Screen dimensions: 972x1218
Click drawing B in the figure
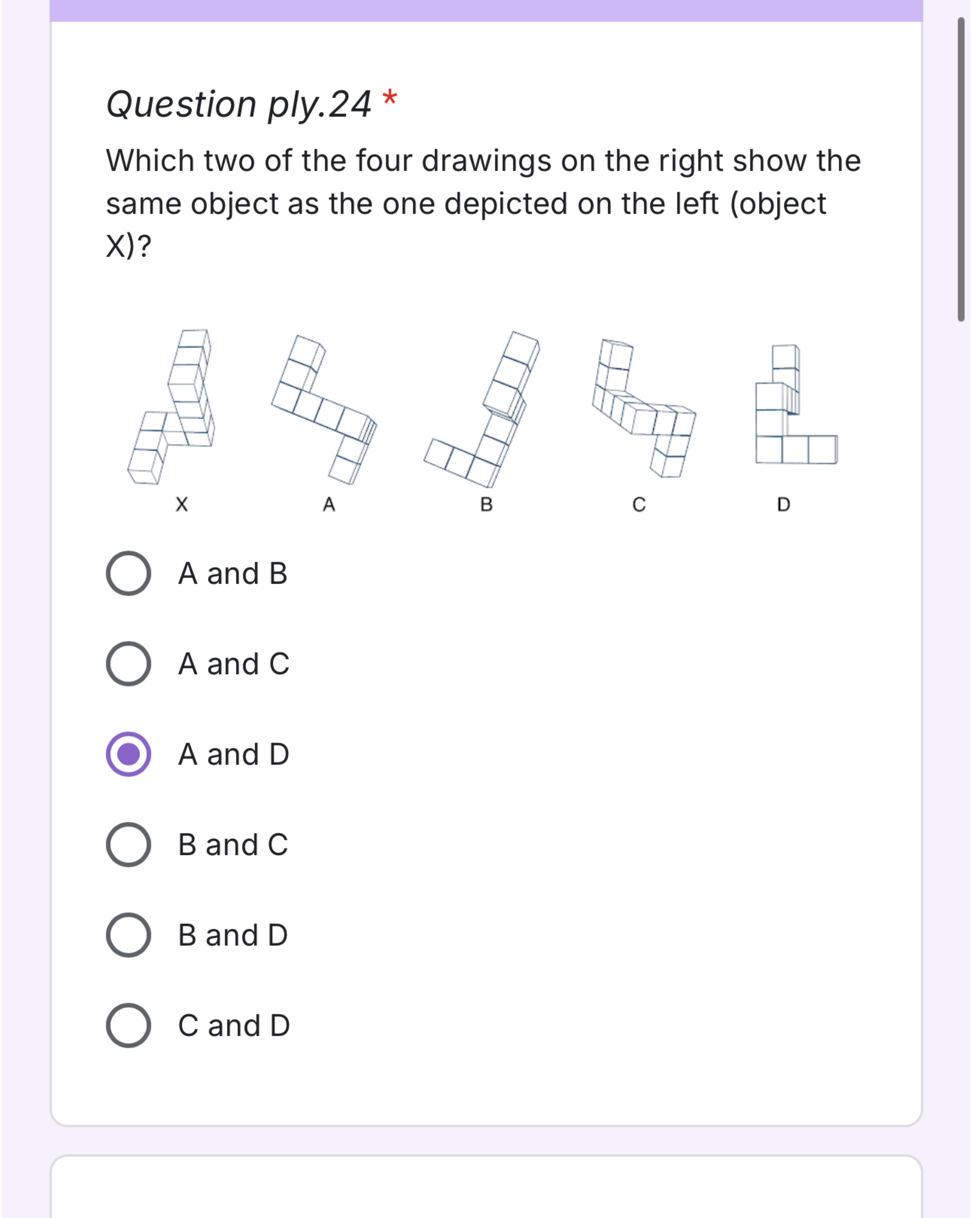click(x=483, y=405)
